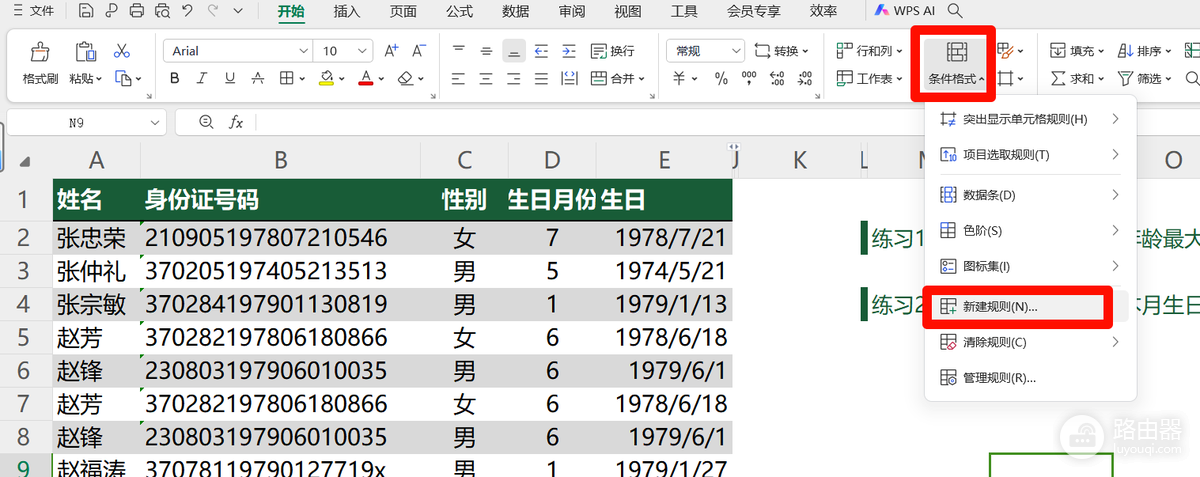This screenshot has height=477, width=1200.
Task: Open Data Bars (数据条) submenu
Action: [x=1031, y=195]
